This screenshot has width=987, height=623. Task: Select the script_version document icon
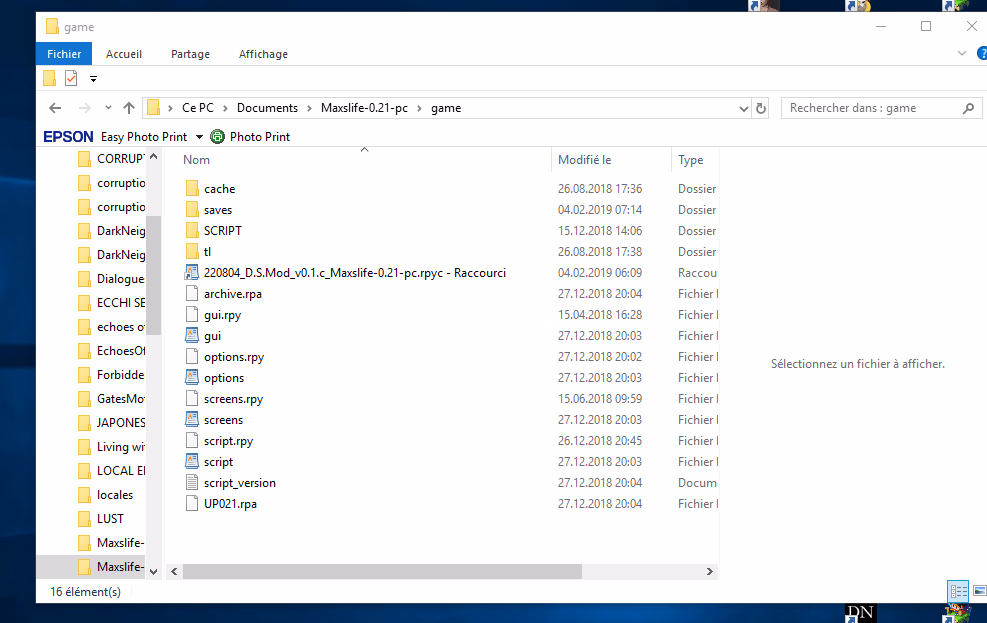(193, 483)
